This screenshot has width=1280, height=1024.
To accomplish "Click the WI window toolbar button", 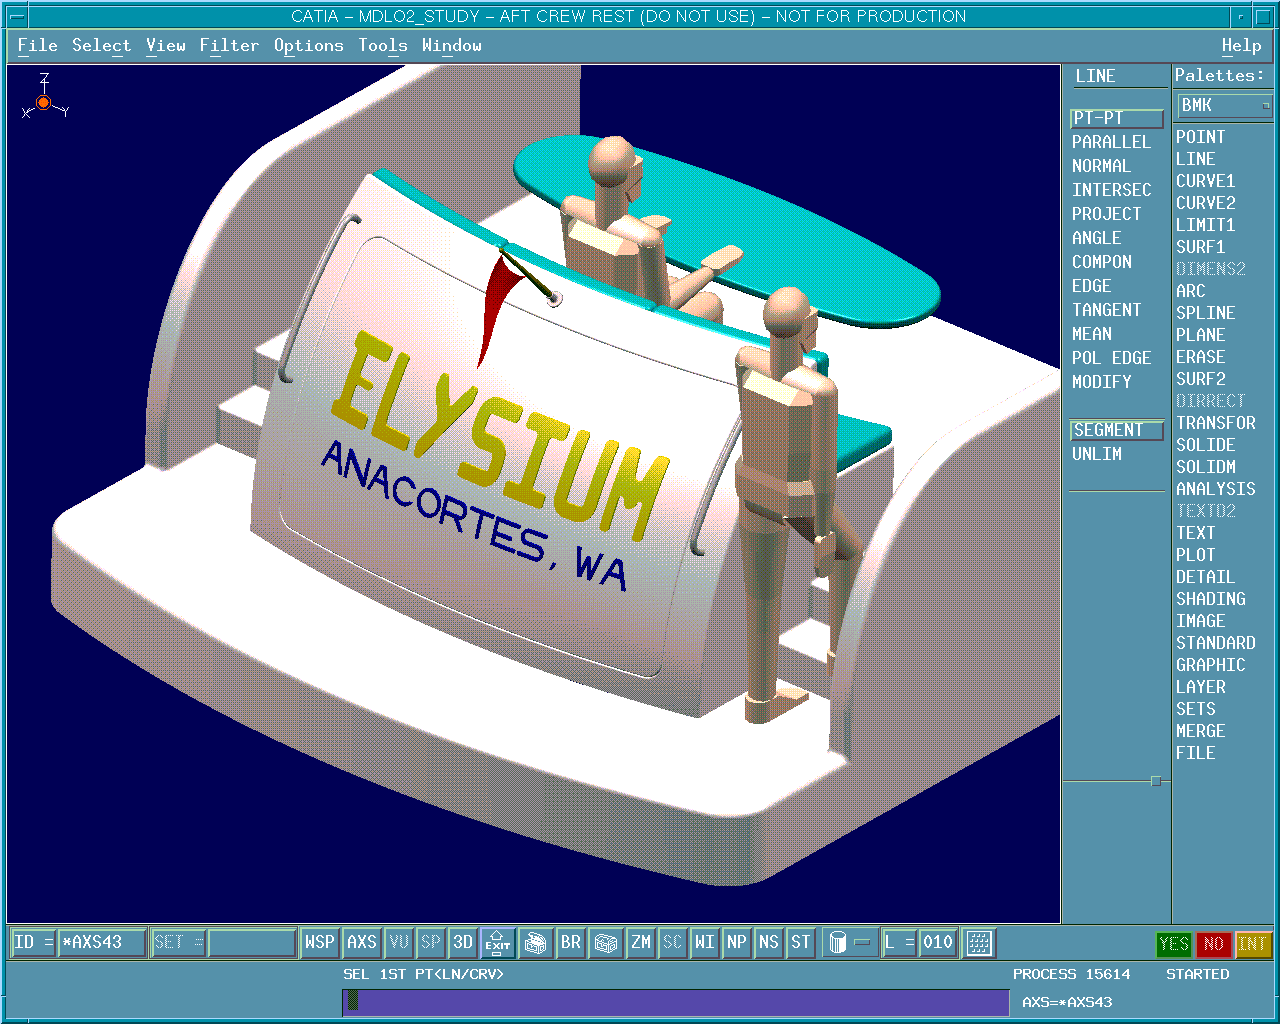I will pyautogui.click(x=705, y=942).
